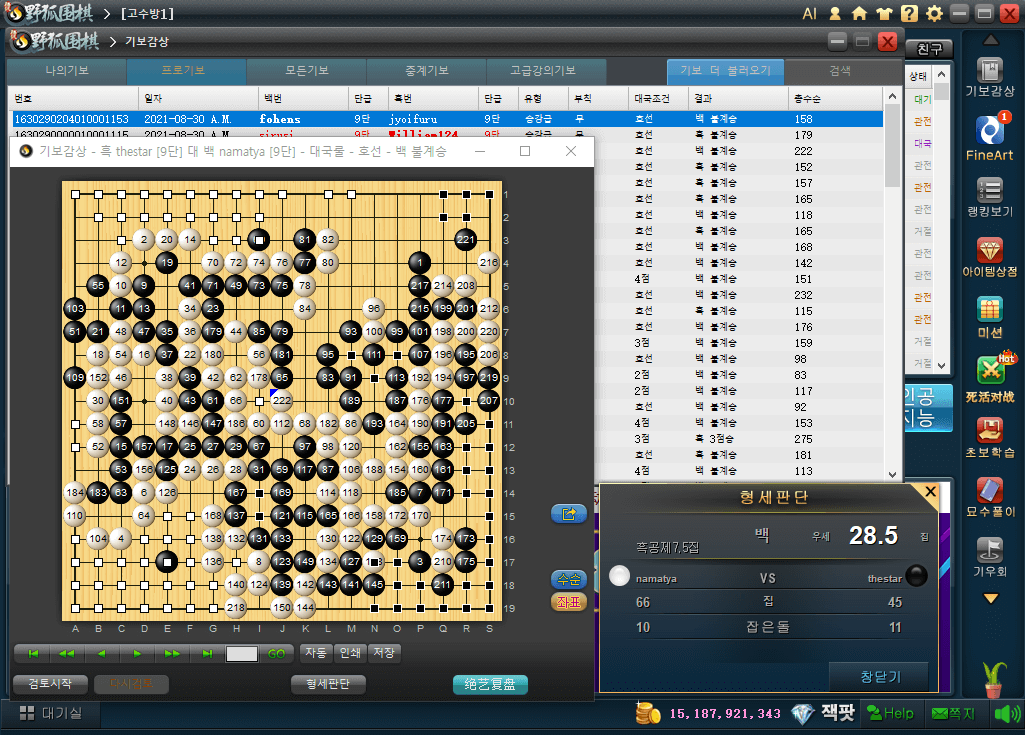
Task: Open the help question mark icon
Action: pos(909,13)
